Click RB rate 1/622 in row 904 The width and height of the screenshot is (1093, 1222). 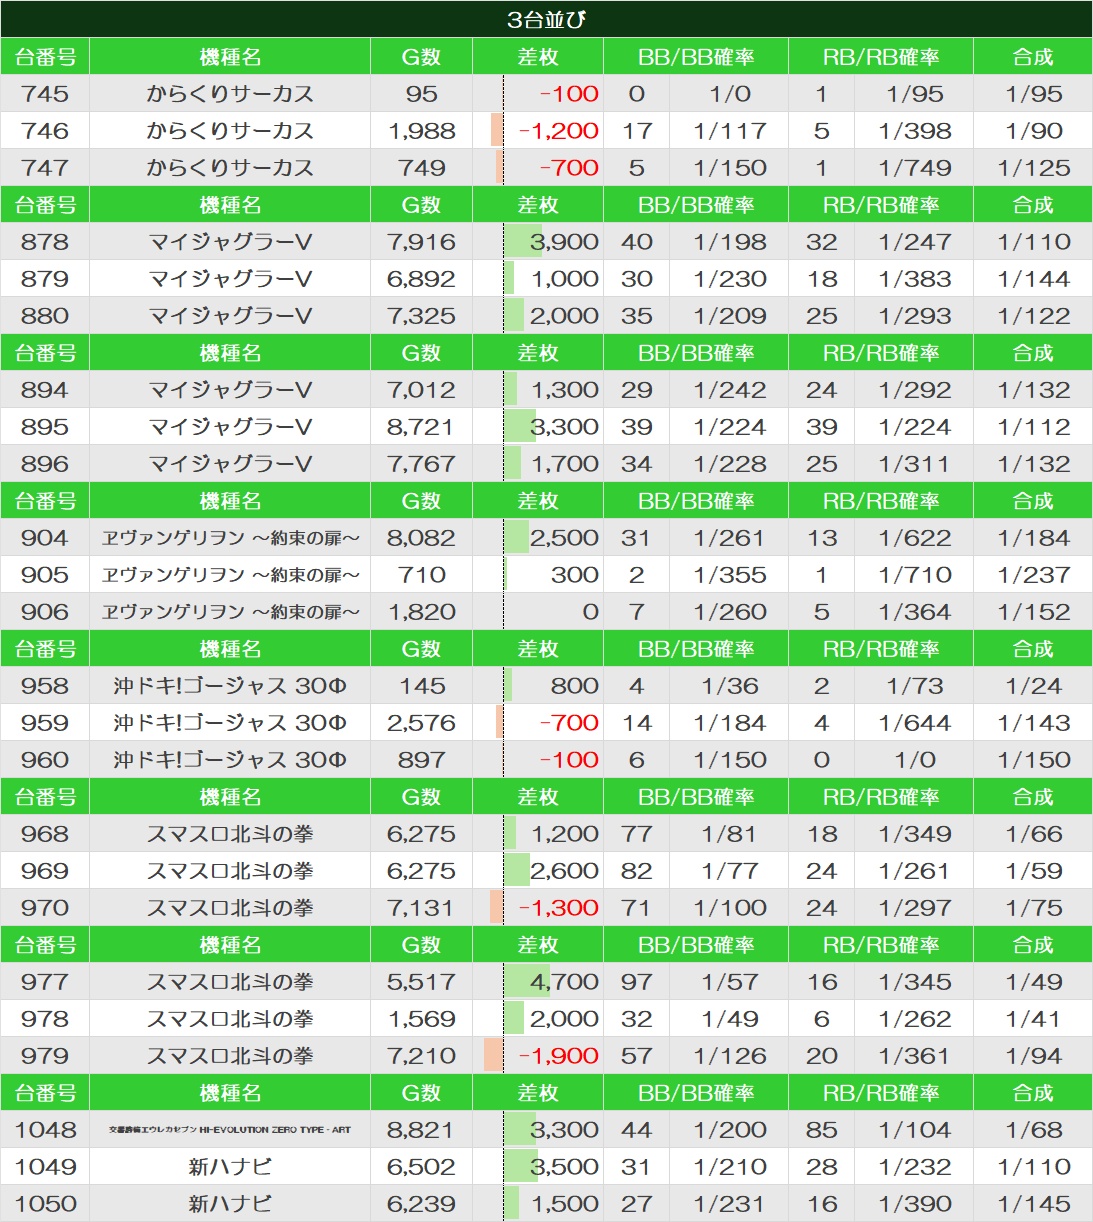[915, 538]
